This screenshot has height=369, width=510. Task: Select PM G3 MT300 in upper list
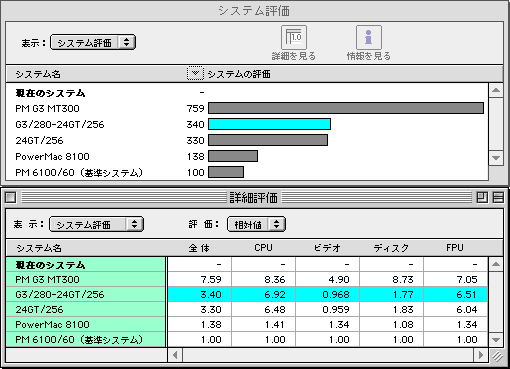coord(47,108)
